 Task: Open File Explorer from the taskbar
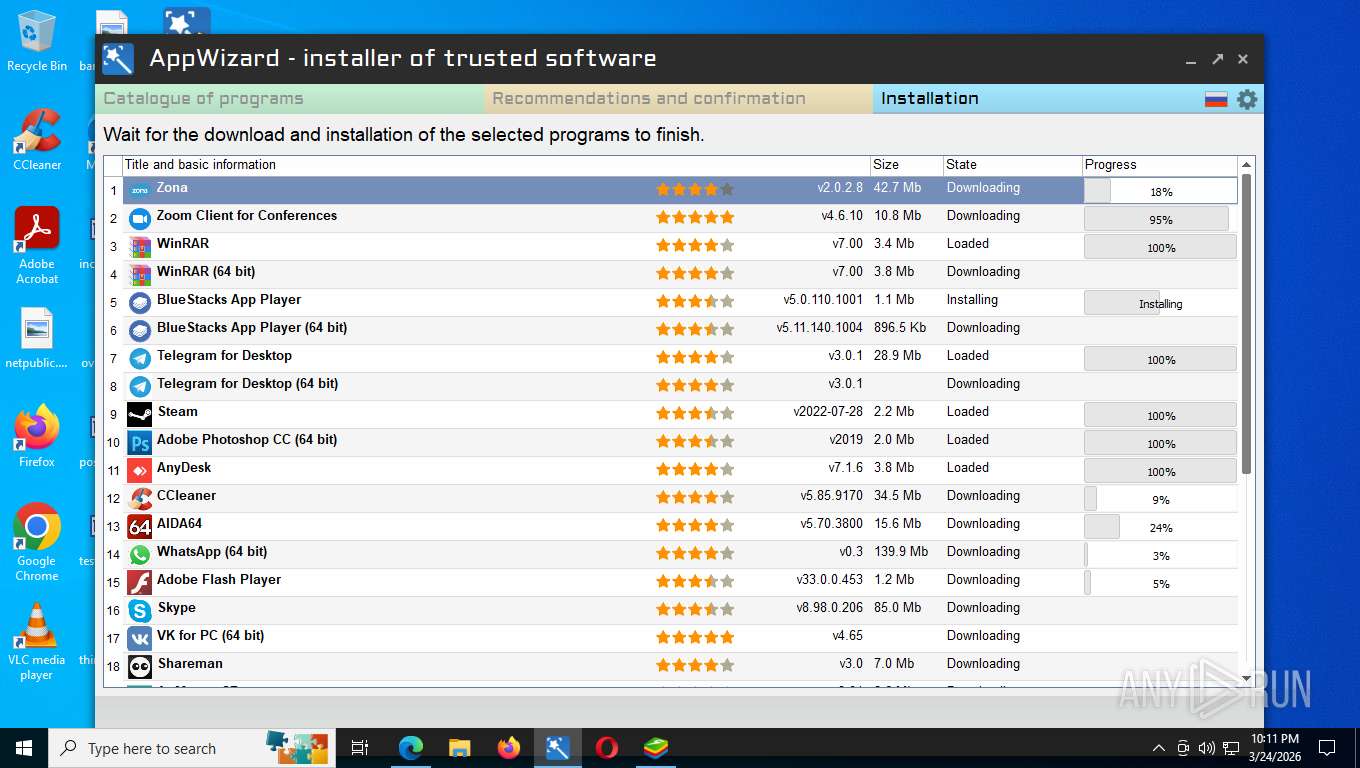click(x=460, y=747)
